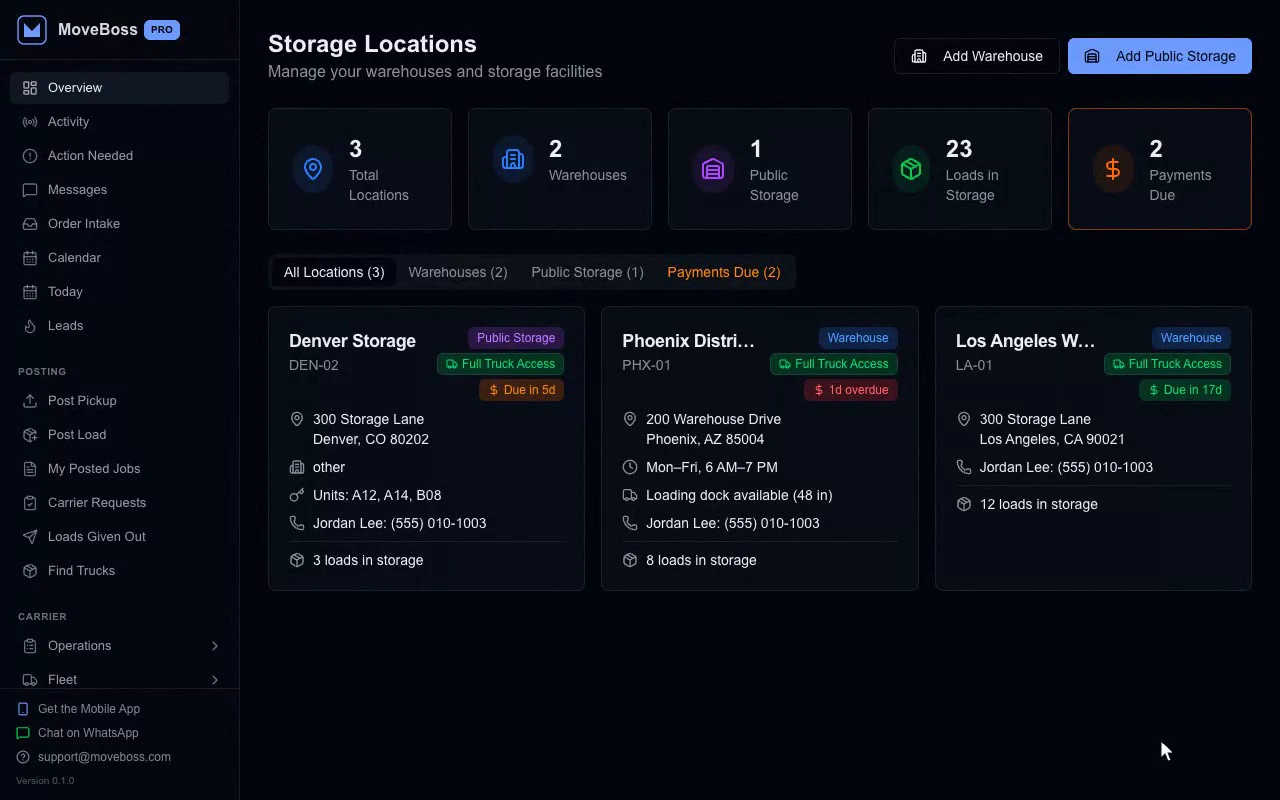The image size is (1280, 800).
Task: Open Activity via its pulse icon
Action: point(30,122)
